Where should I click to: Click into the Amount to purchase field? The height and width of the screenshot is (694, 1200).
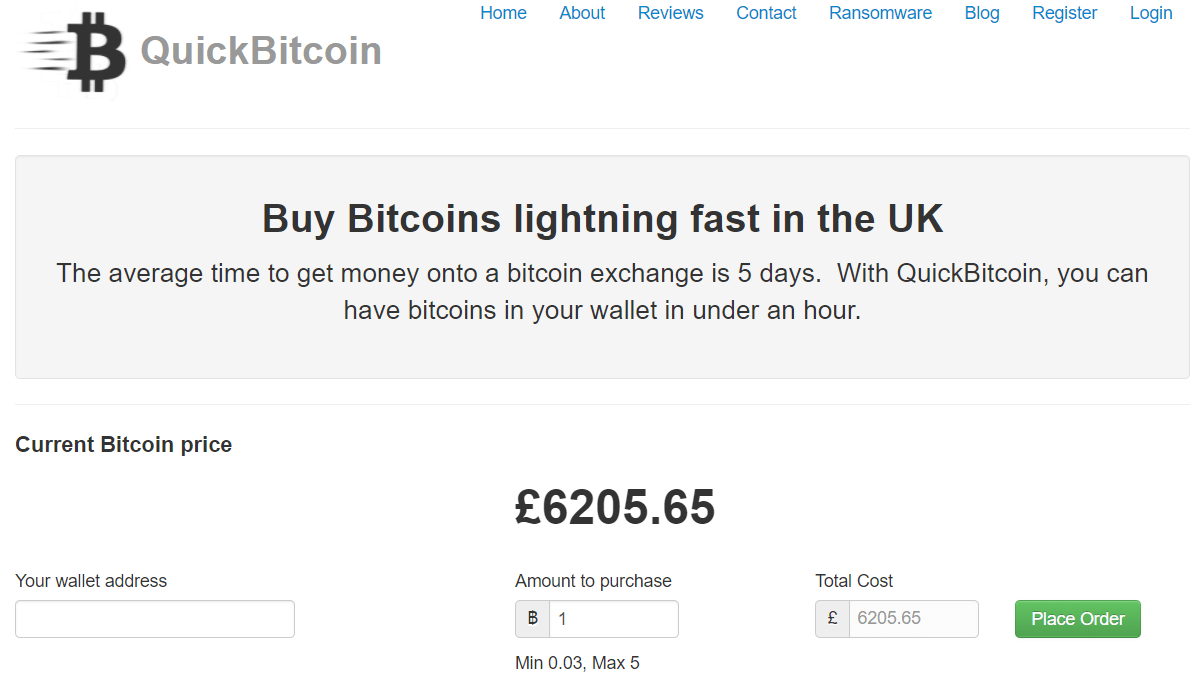coord(614,619)
